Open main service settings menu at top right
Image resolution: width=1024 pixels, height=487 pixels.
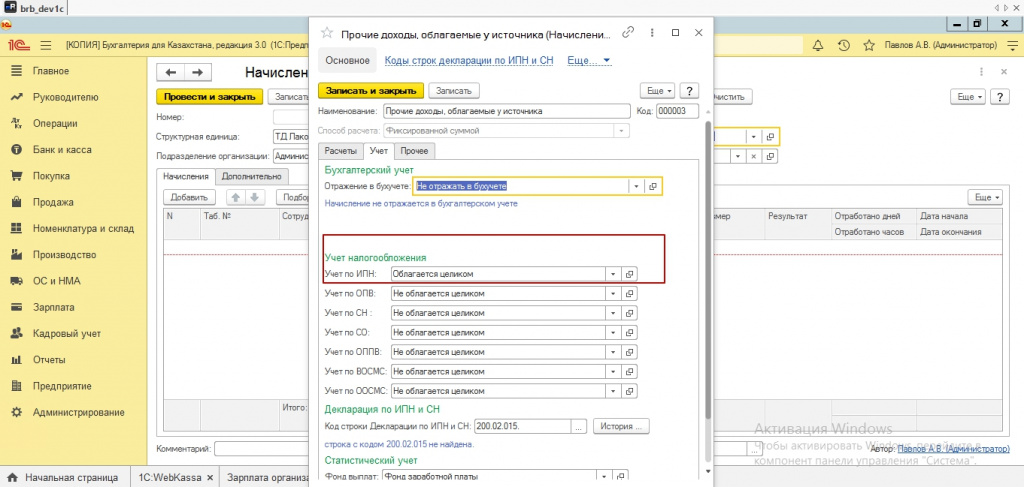pos(1012,46)
